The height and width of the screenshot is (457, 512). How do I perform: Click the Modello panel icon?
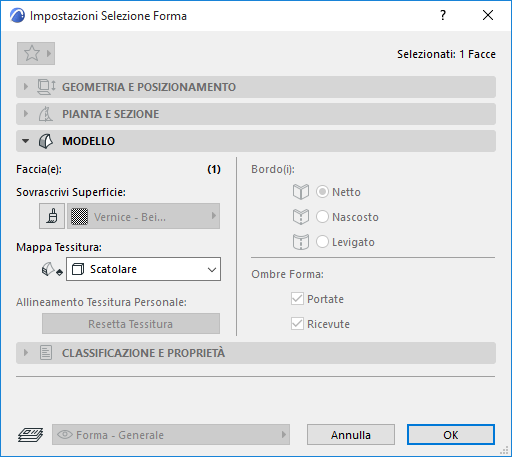point(46,141)
